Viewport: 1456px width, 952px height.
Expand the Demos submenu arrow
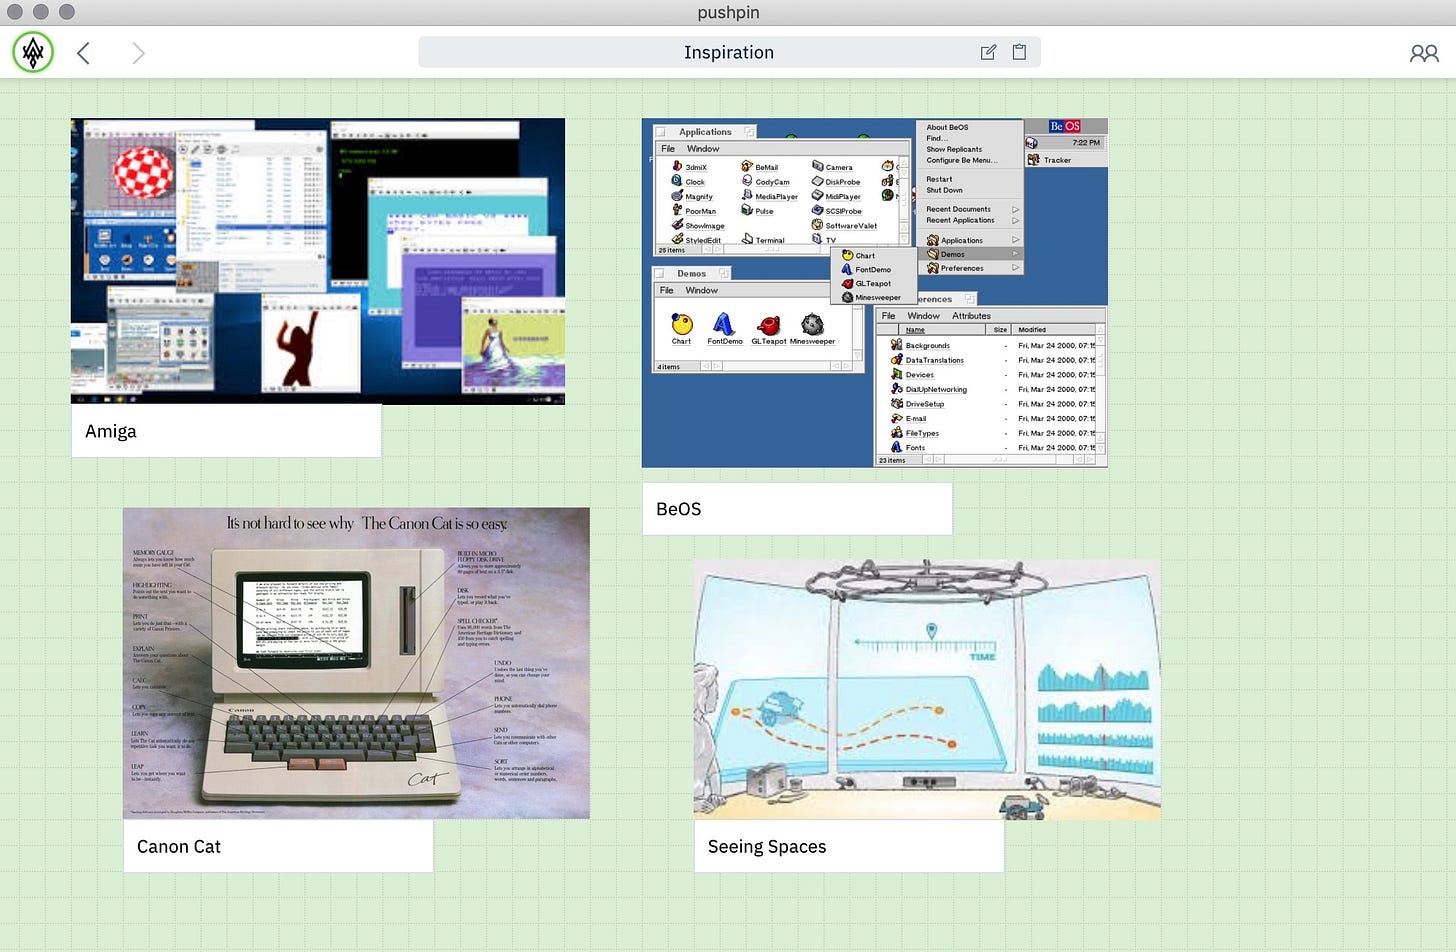coord(1016,254)
